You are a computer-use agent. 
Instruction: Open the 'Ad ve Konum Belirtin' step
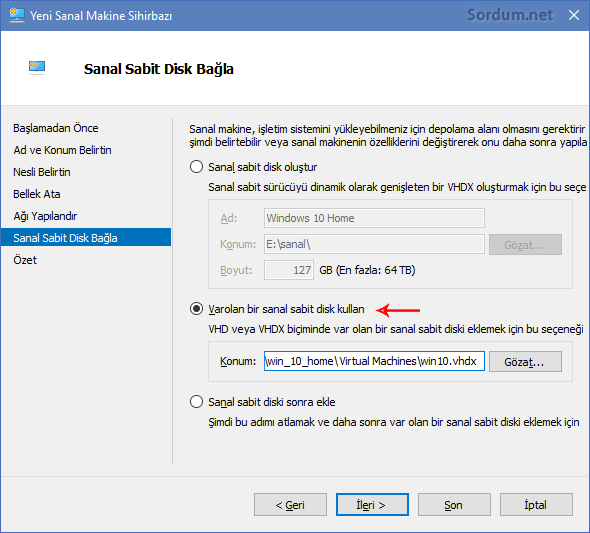pos(62,150)
